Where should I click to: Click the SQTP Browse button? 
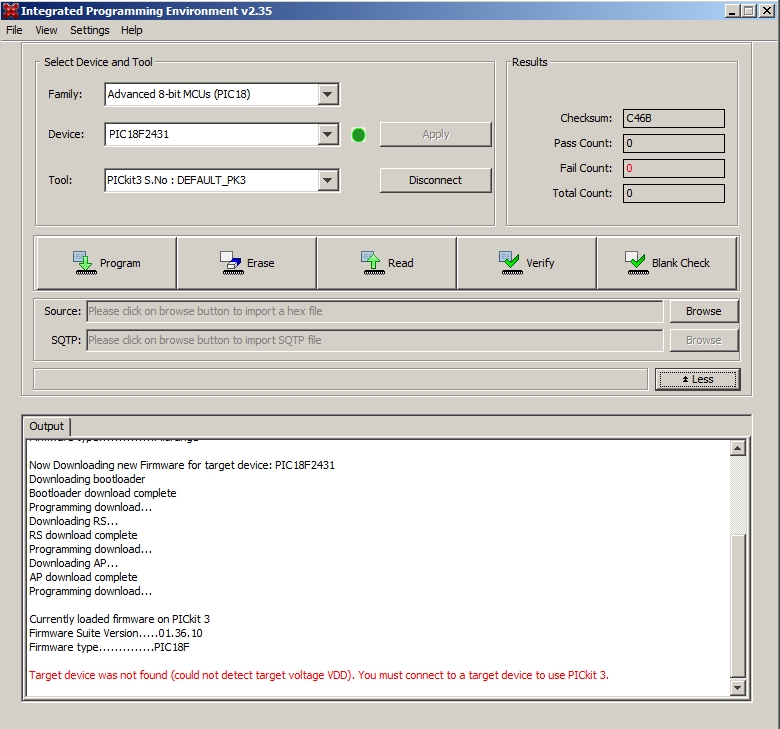[703, 340]
